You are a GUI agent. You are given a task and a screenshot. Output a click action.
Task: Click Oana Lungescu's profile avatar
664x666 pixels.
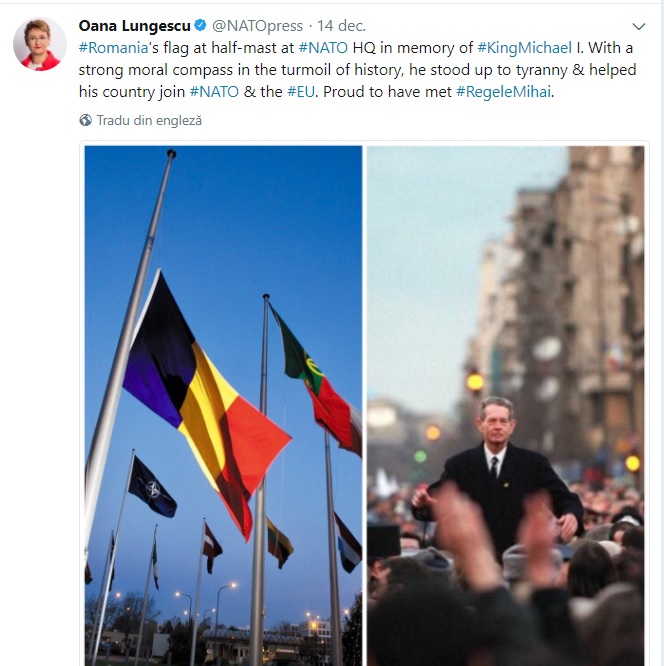(40, 44)
